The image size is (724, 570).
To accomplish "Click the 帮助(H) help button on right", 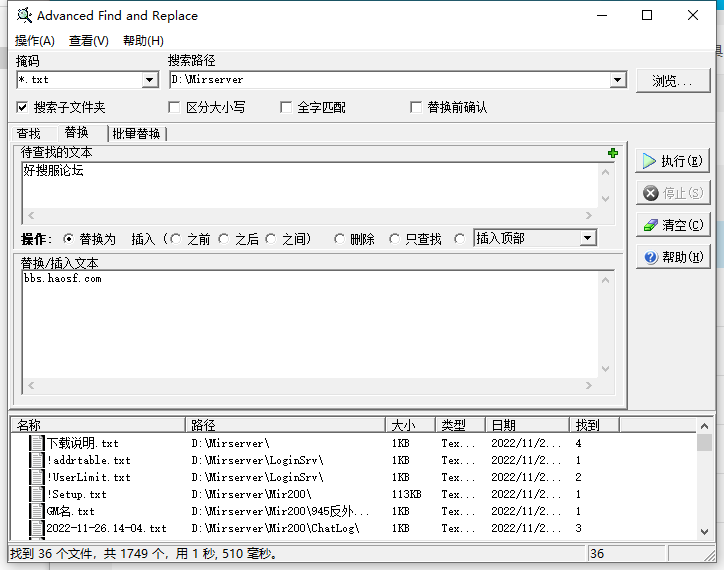I will tap(673, 257).
